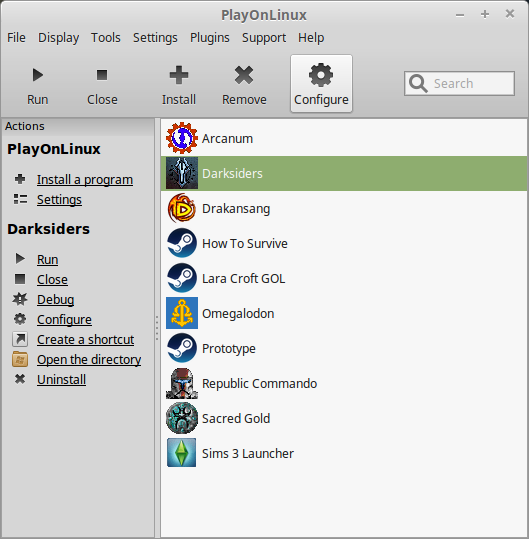The height and width of the screenshot is (539, 529).
Task: Open the File menu
Action: coord(16,37)
